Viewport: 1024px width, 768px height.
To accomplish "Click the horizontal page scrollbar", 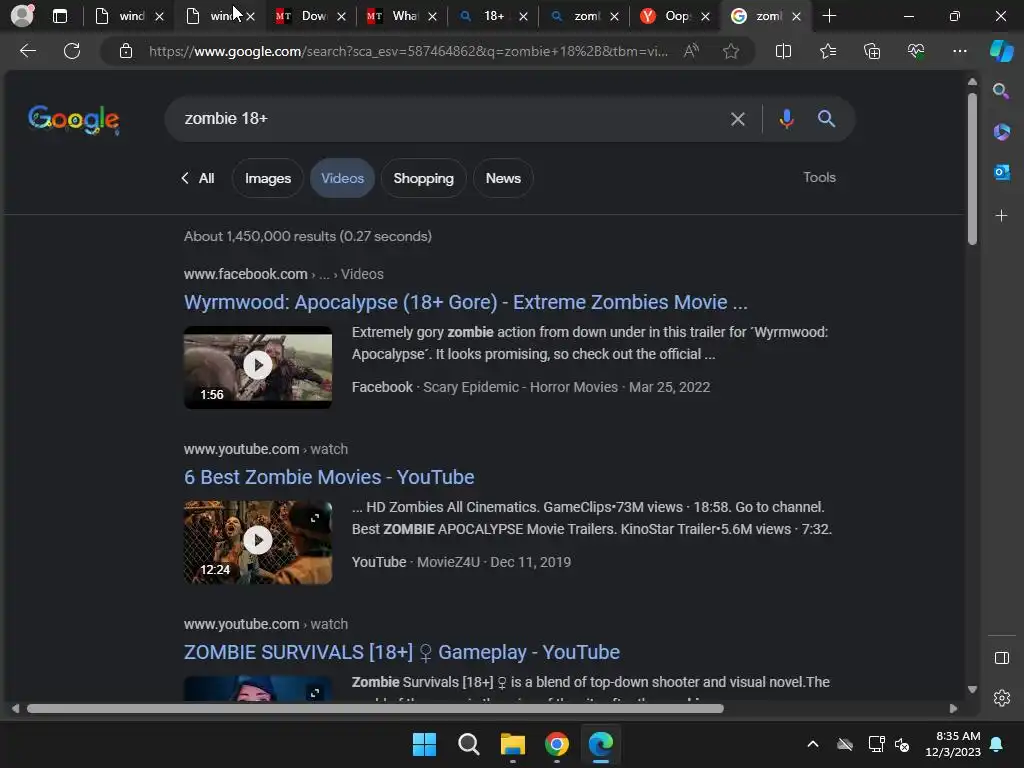I will pyautogui.click(x=375, y=709).
